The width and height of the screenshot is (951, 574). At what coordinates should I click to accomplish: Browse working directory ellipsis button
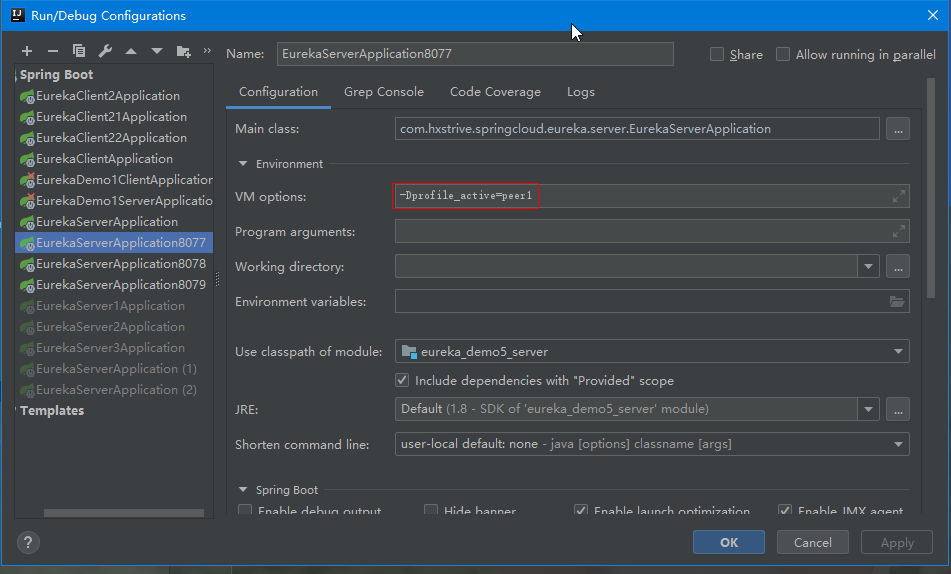(898, 266)
